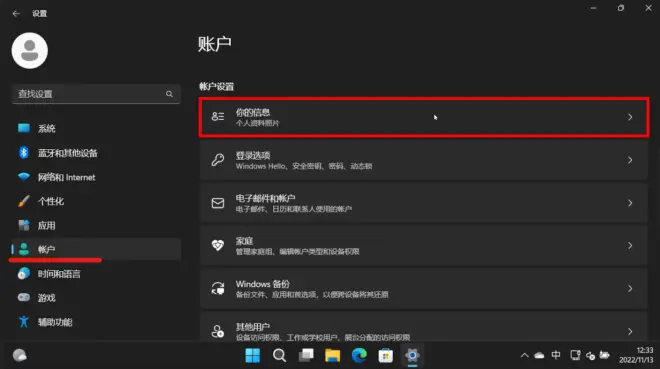Expand the chevron on the 登录选项 row

(630, 160)
